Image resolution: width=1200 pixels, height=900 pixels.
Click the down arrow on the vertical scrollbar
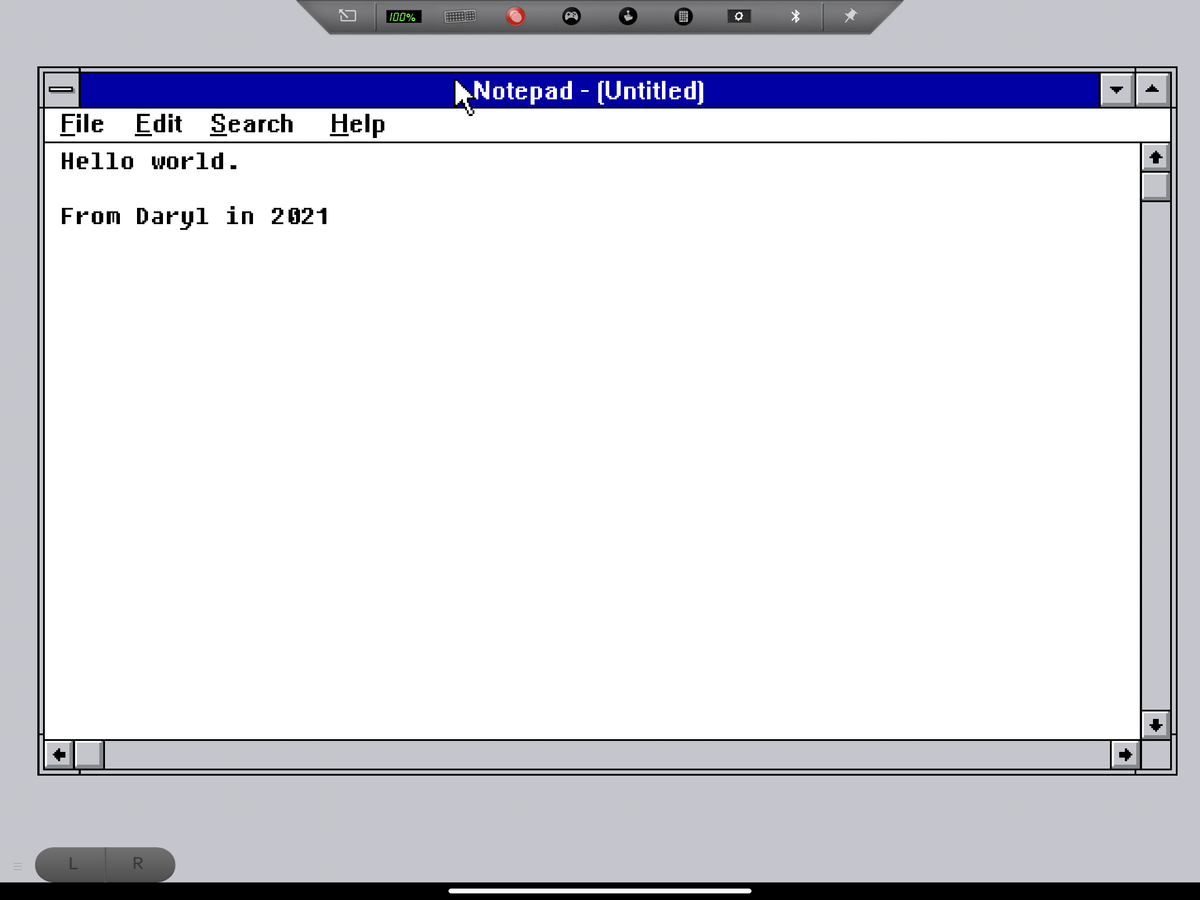click(1155, 725)
